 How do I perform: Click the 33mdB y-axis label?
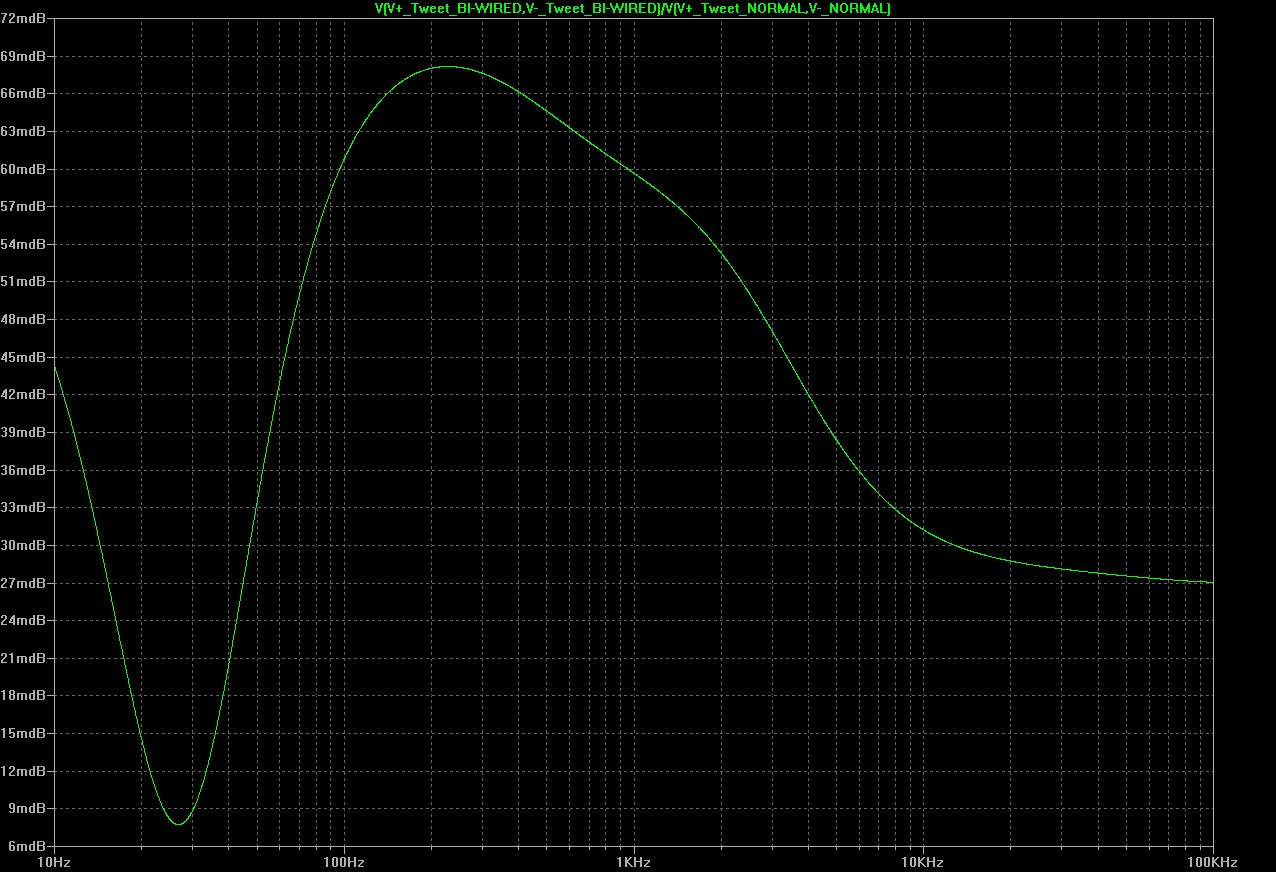click(x=24, y=507)
